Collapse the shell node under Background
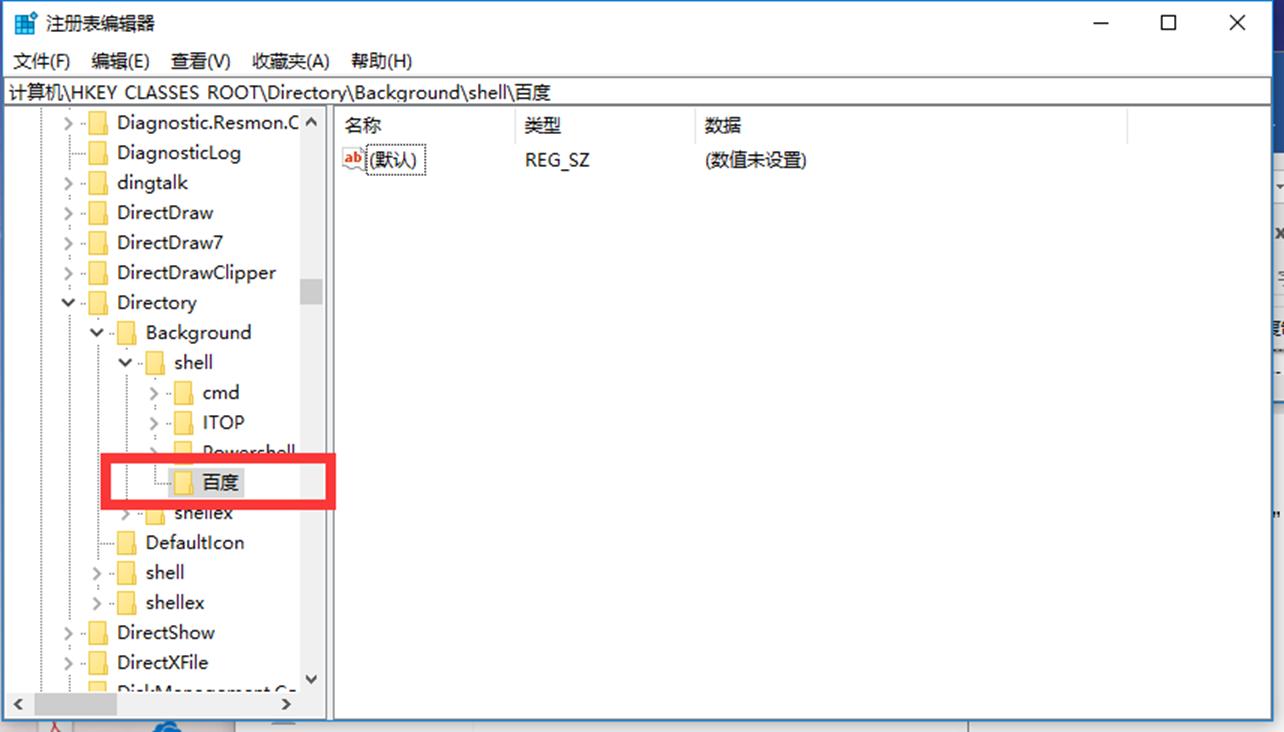This screenshot has width=1284, height=732. pyautogui.click(x=124, y=362)
